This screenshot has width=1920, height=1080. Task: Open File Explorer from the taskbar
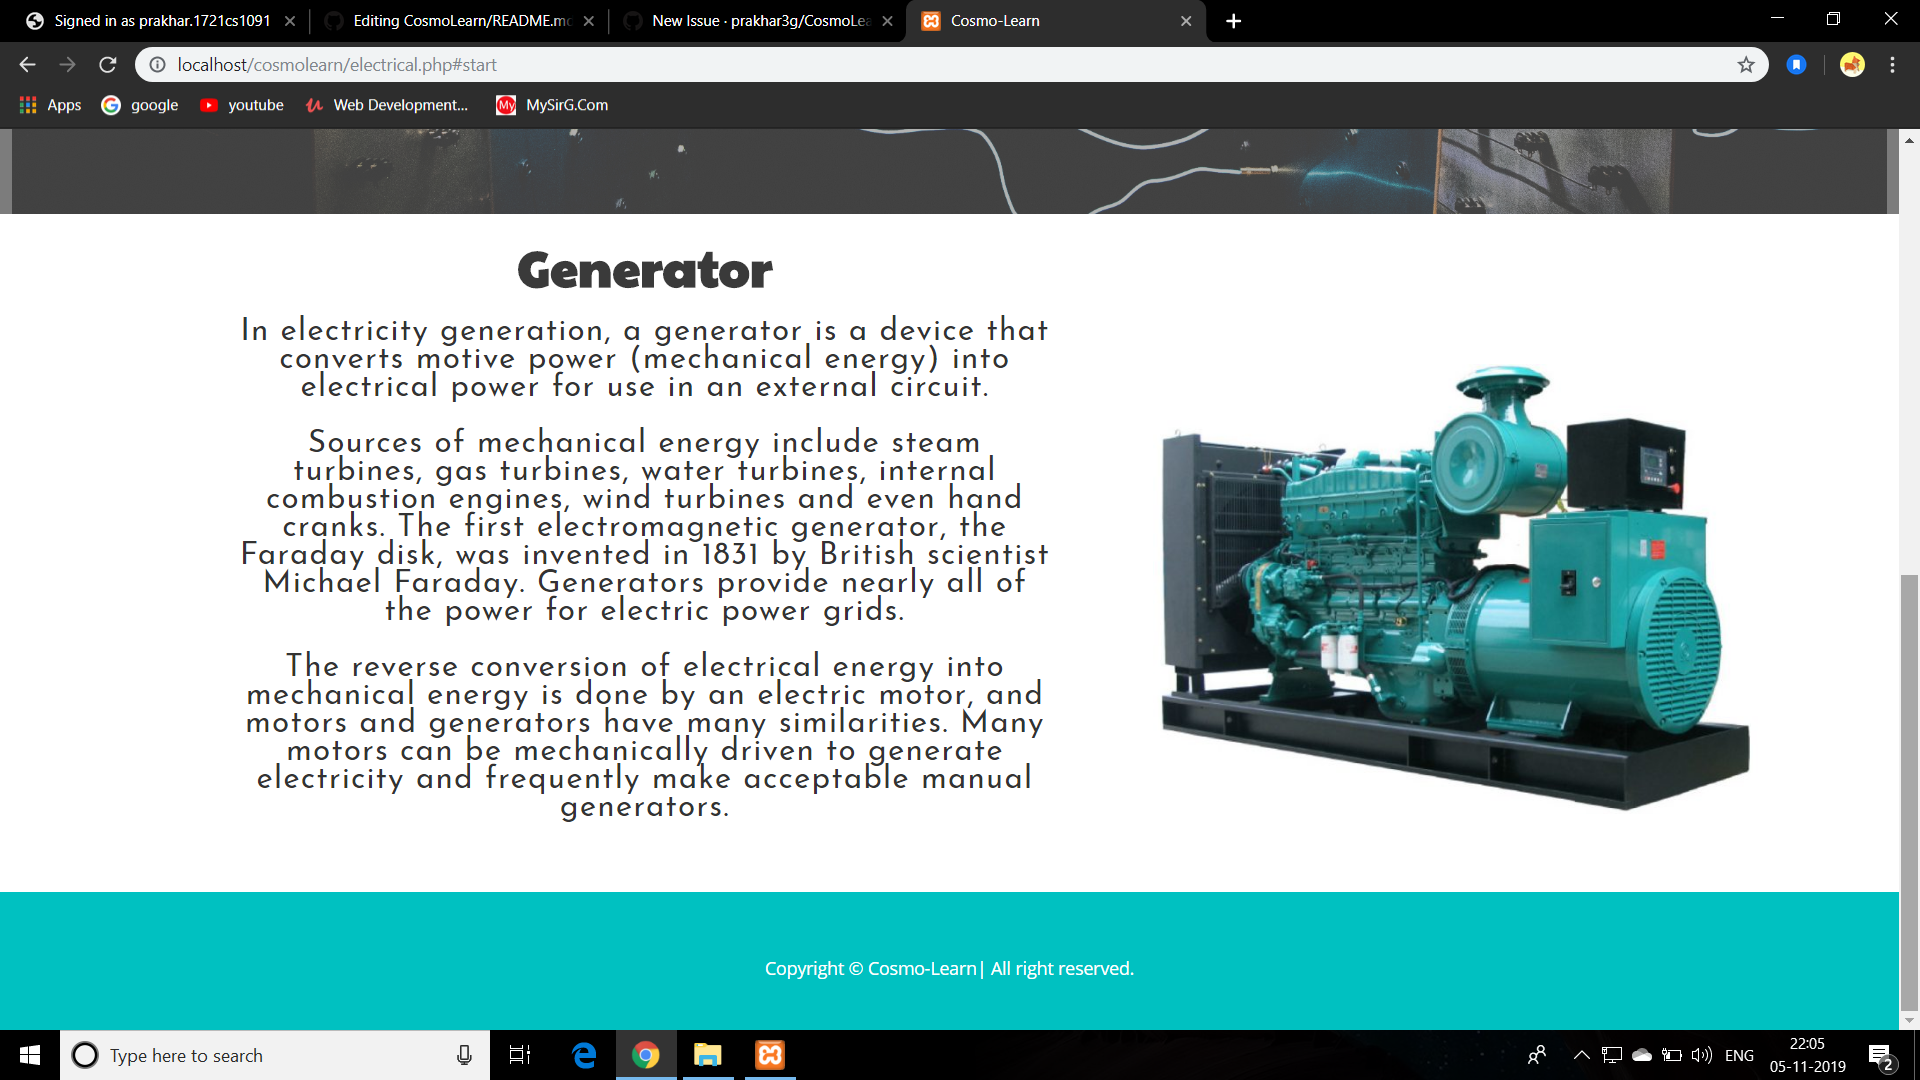click(x=708, y=1055)
